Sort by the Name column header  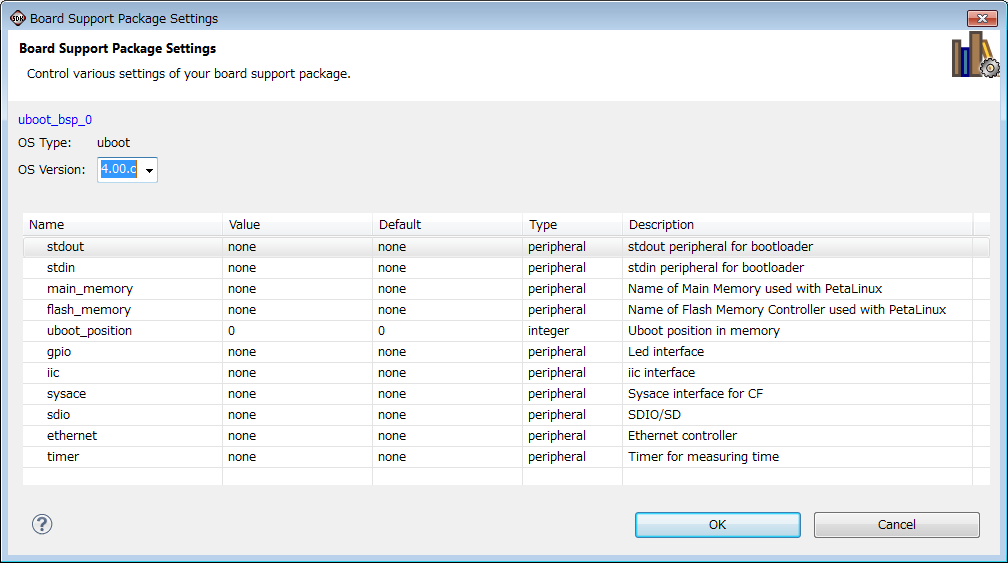47,225
